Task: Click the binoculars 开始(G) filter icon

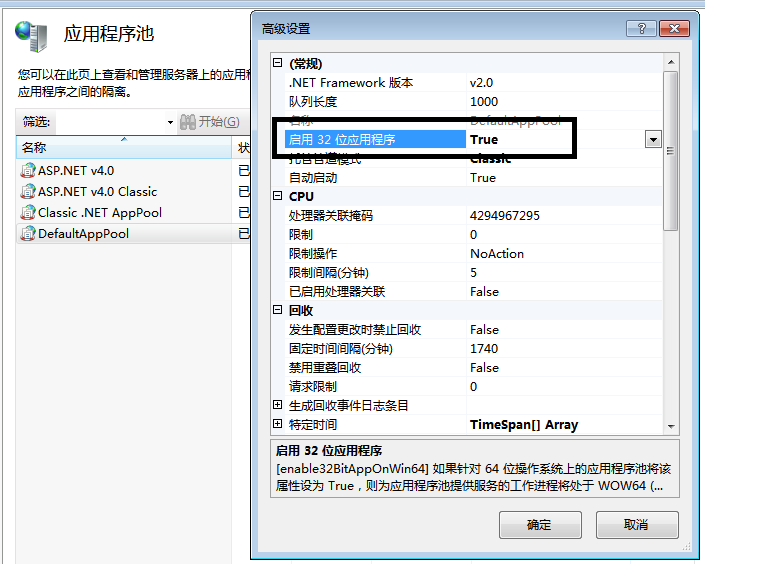Action: 188,122
